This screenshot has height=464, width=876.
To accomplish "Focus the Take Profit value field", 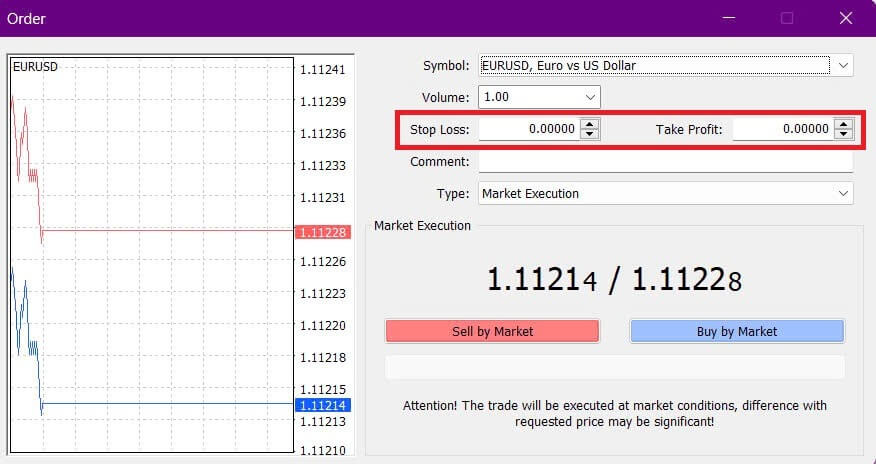I will (x=782, y=129).
